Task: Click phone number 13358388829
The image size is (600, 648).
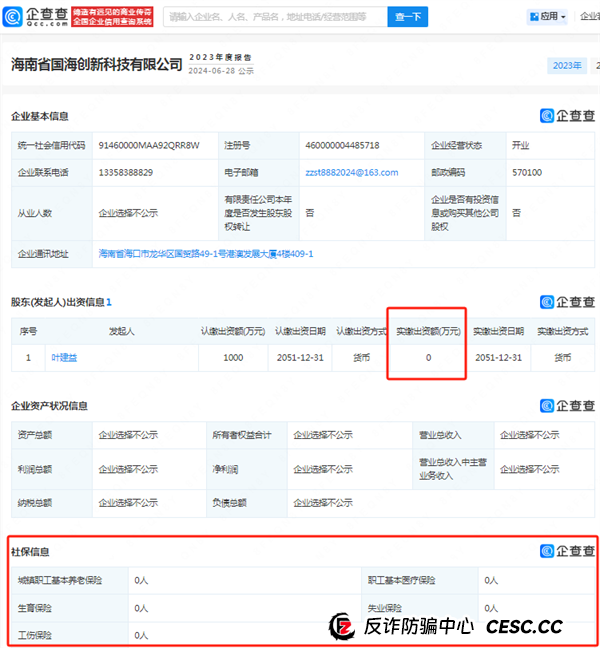Action: click(126, 173)
